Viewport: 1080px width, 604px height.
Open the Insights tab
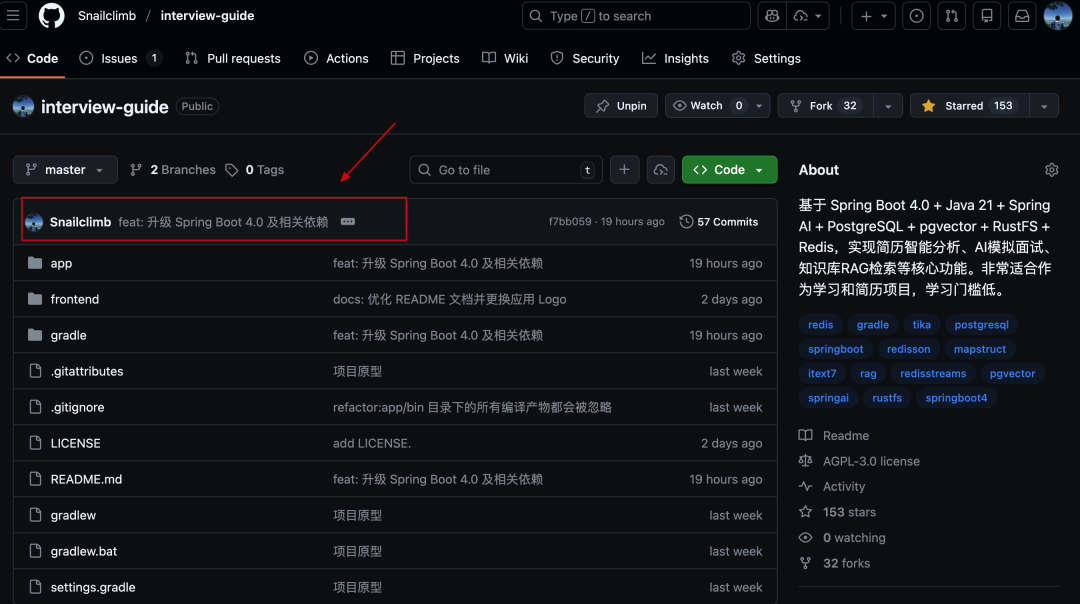[x=675, y=59]
